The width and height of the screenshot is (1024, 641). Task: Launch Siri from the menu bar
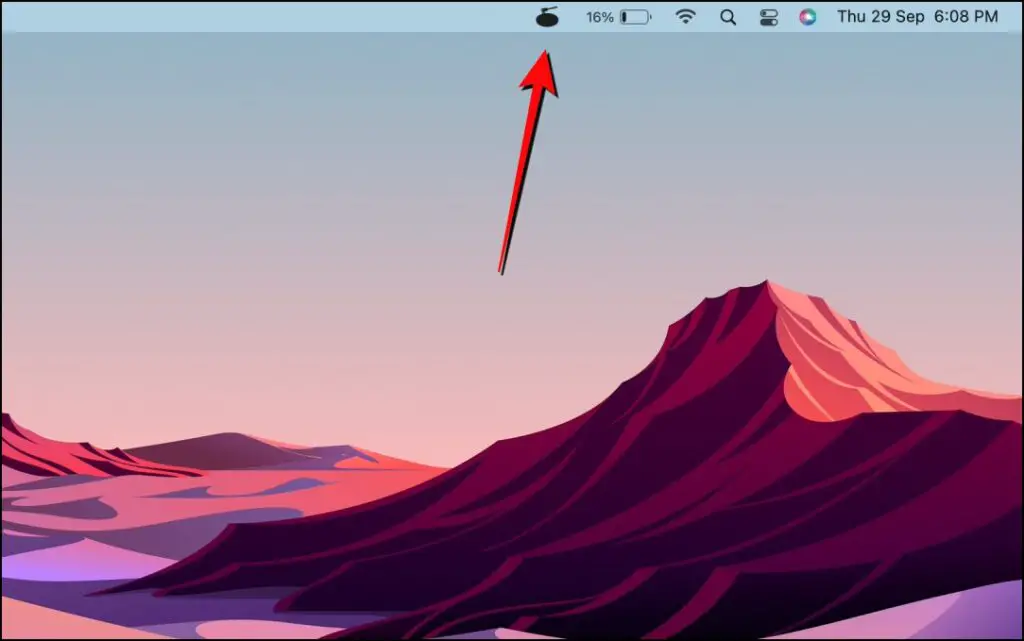[808, 17]
